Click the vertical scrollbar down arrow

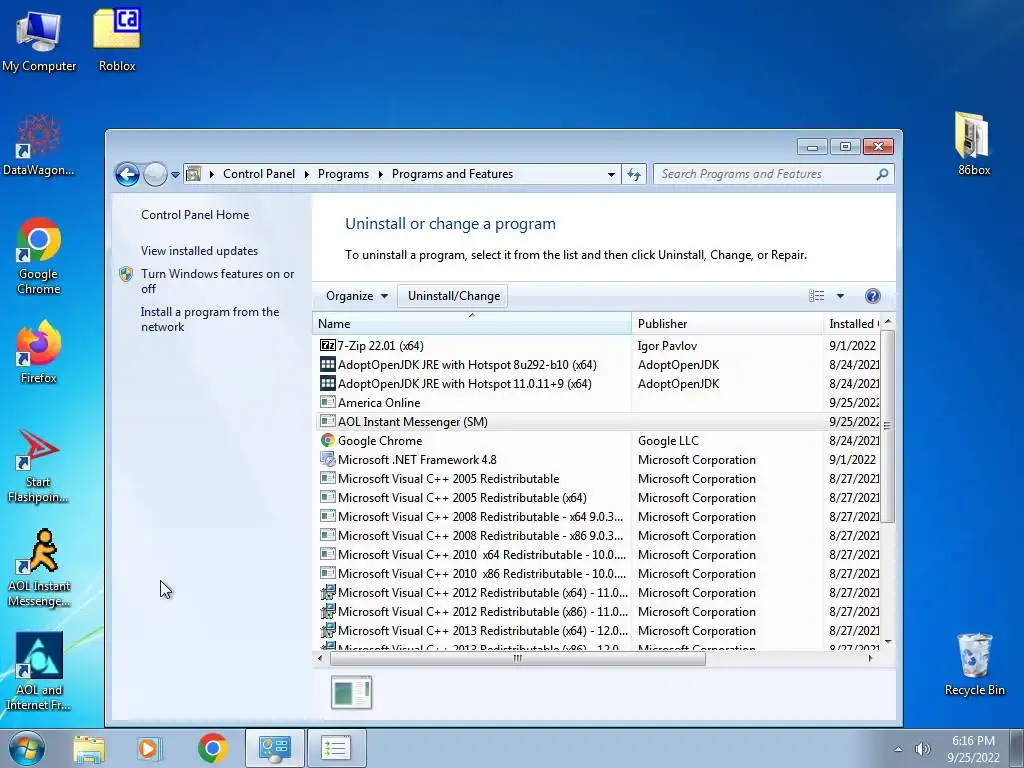pyautogui.click(x=887, y=642)
